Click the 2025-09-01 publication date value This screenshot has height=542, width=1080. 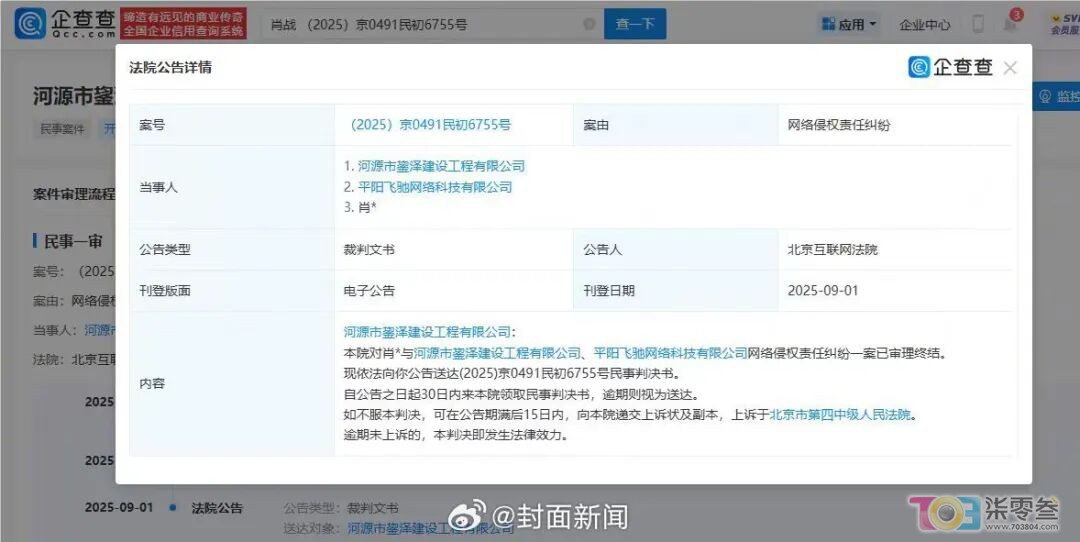(x=823, y=291)
